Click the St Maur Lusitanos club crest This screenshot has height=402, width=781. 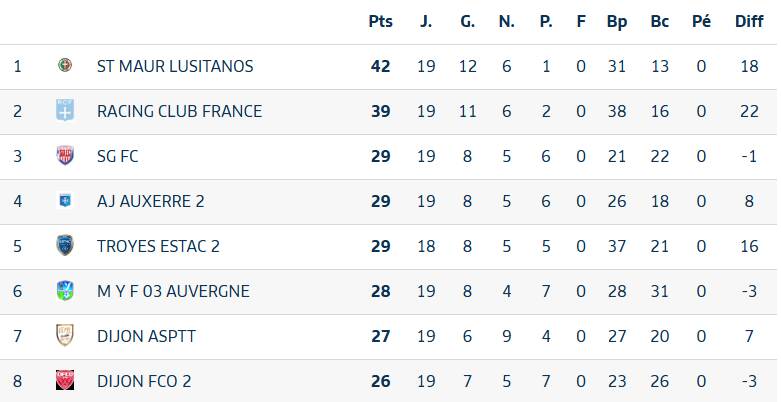(65, 66)
